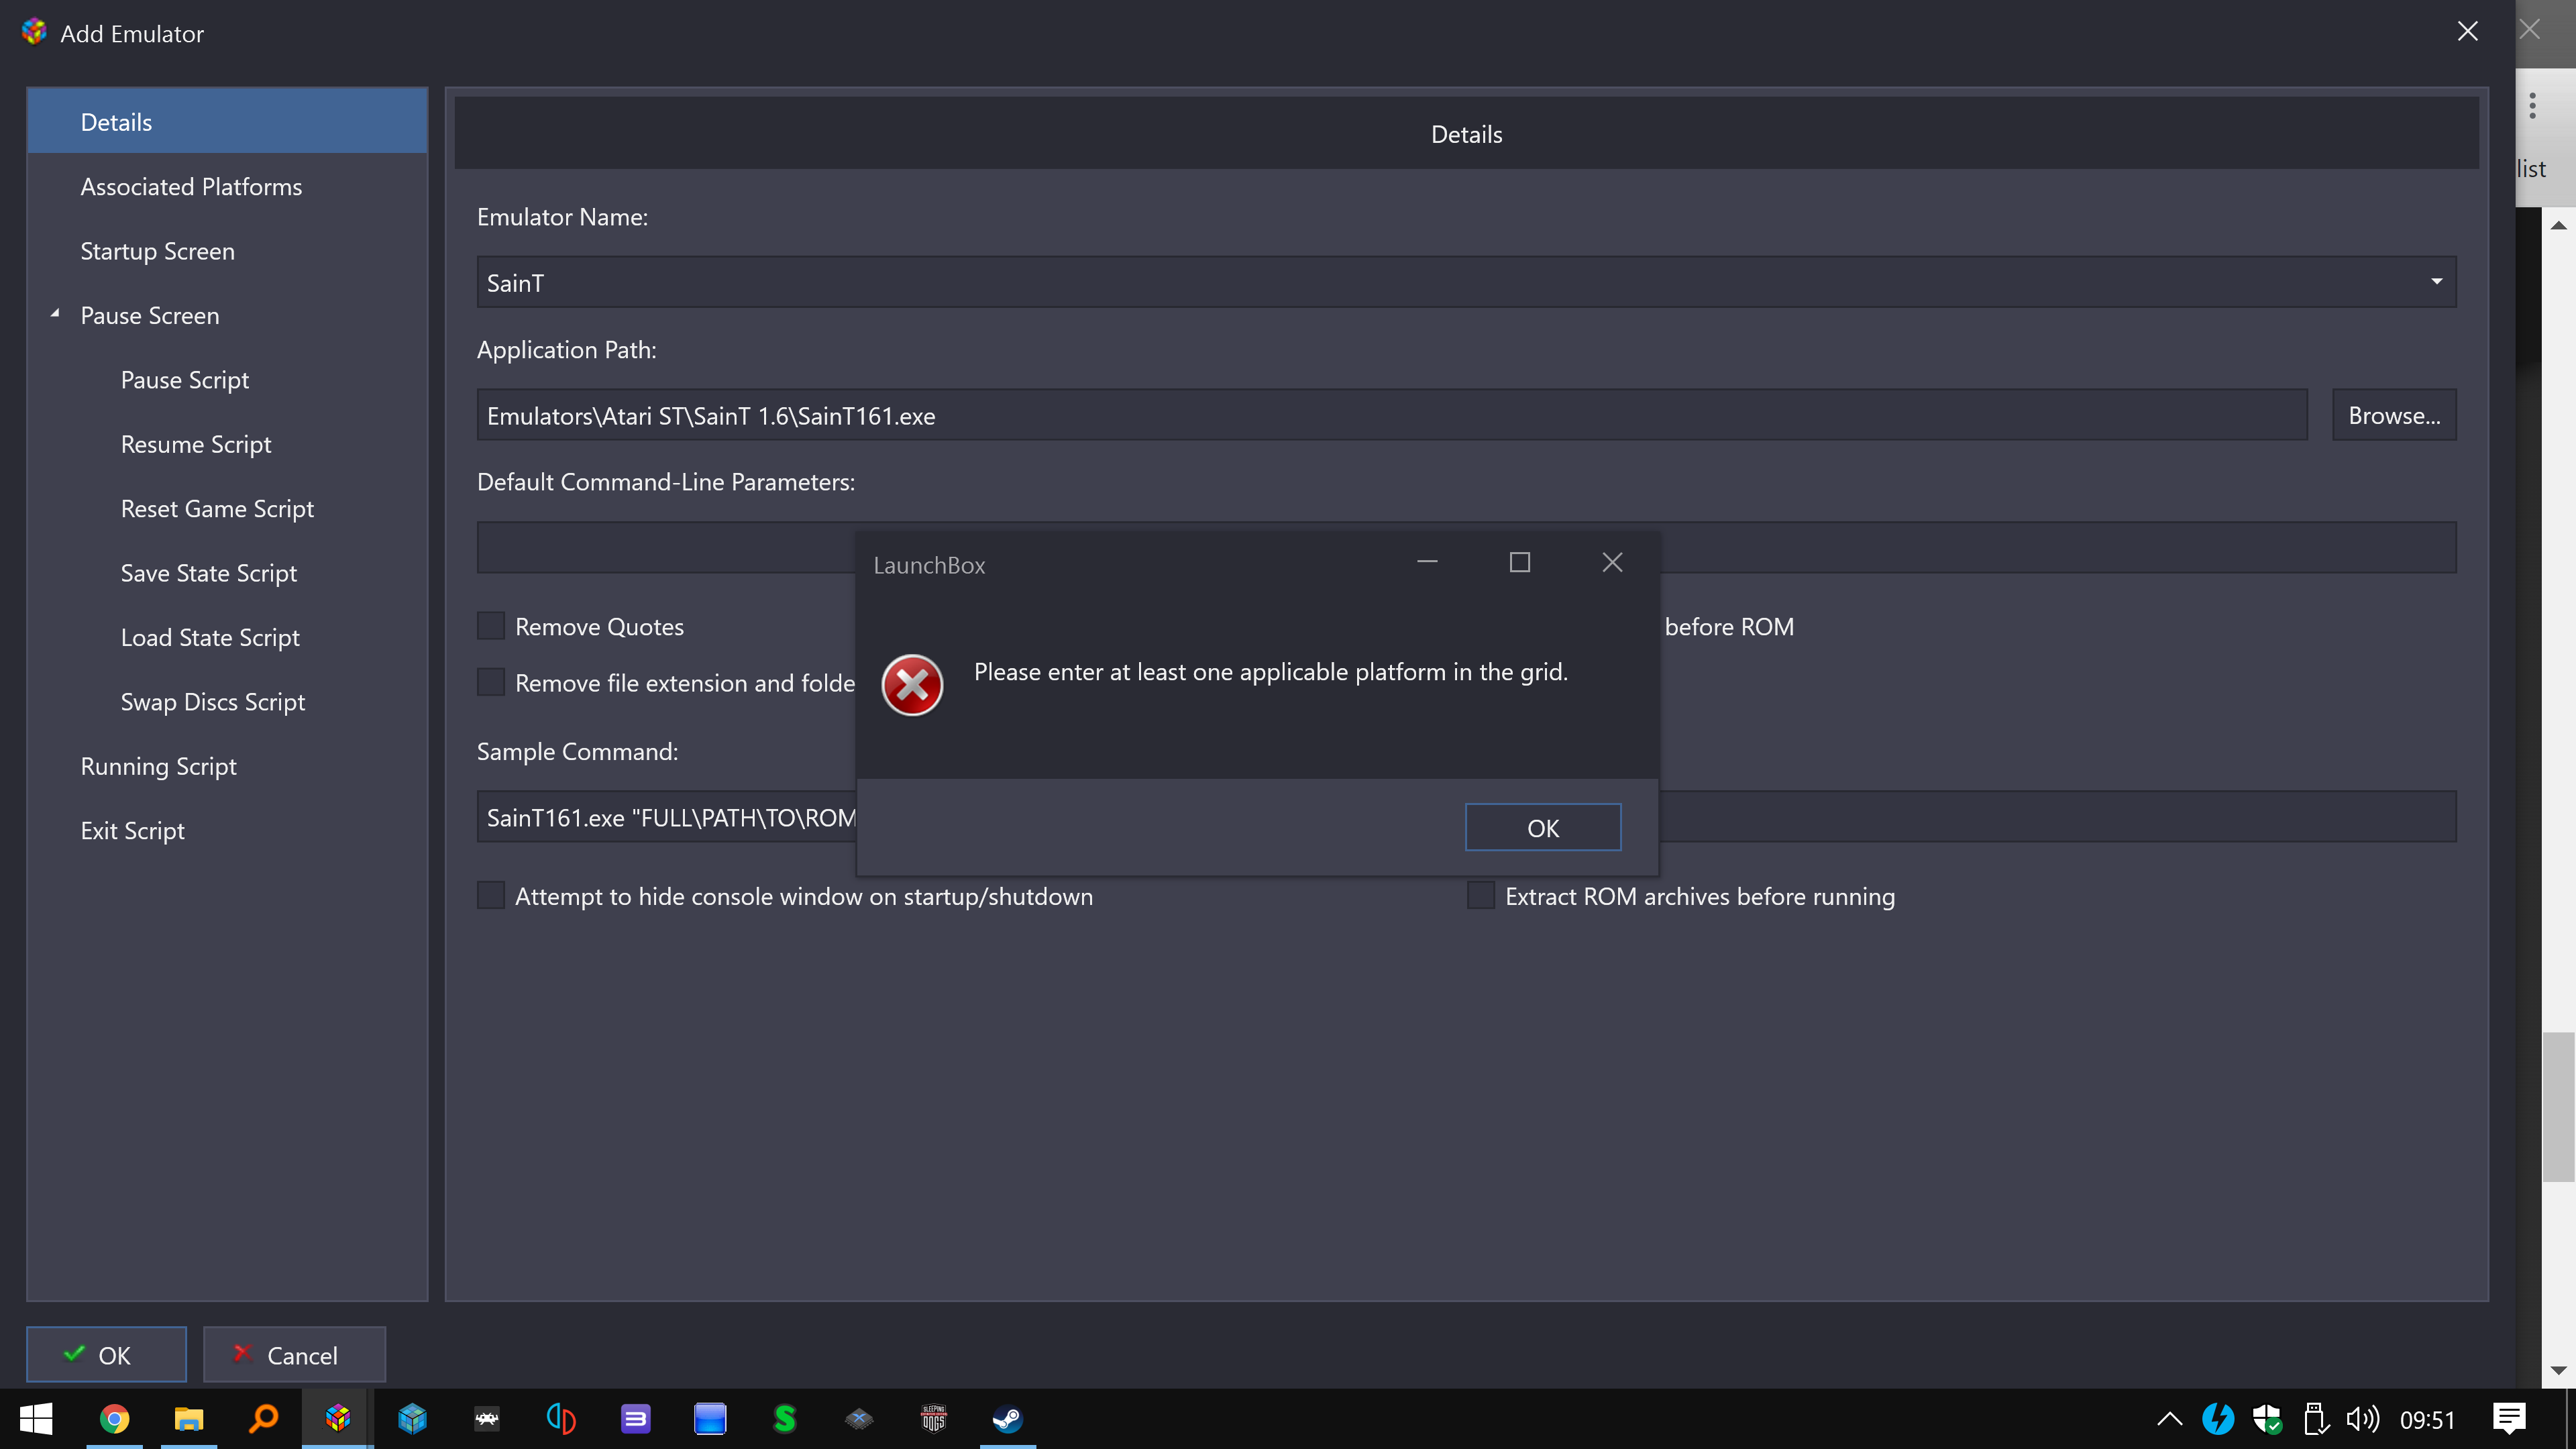Open Google Chrome from the taskbar

pyautogui.click(x=114, y=1418)
